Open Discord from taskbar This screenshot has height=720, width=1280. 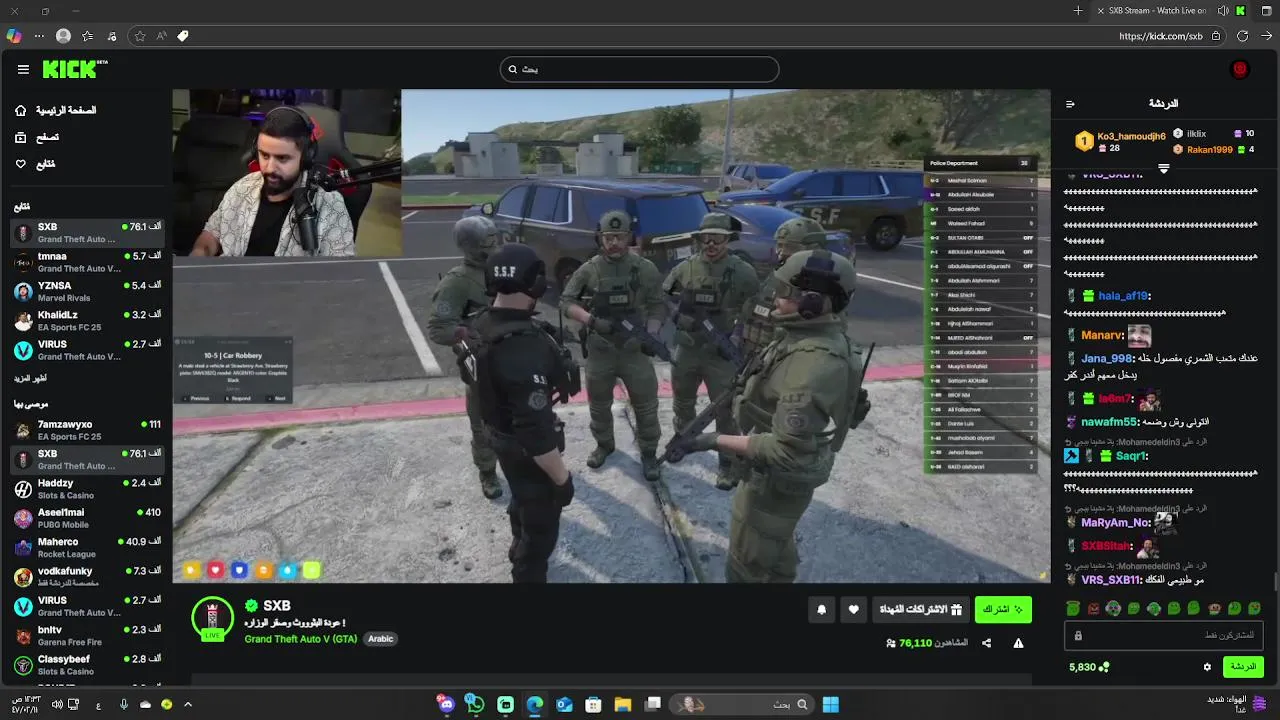[446, 705]
